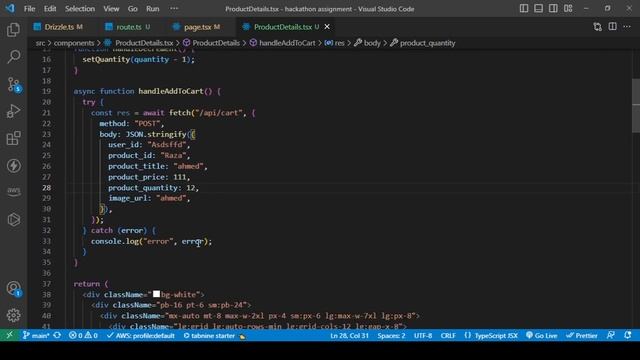
Task: Click the VS Code logo icon
Action: [10, 9]
